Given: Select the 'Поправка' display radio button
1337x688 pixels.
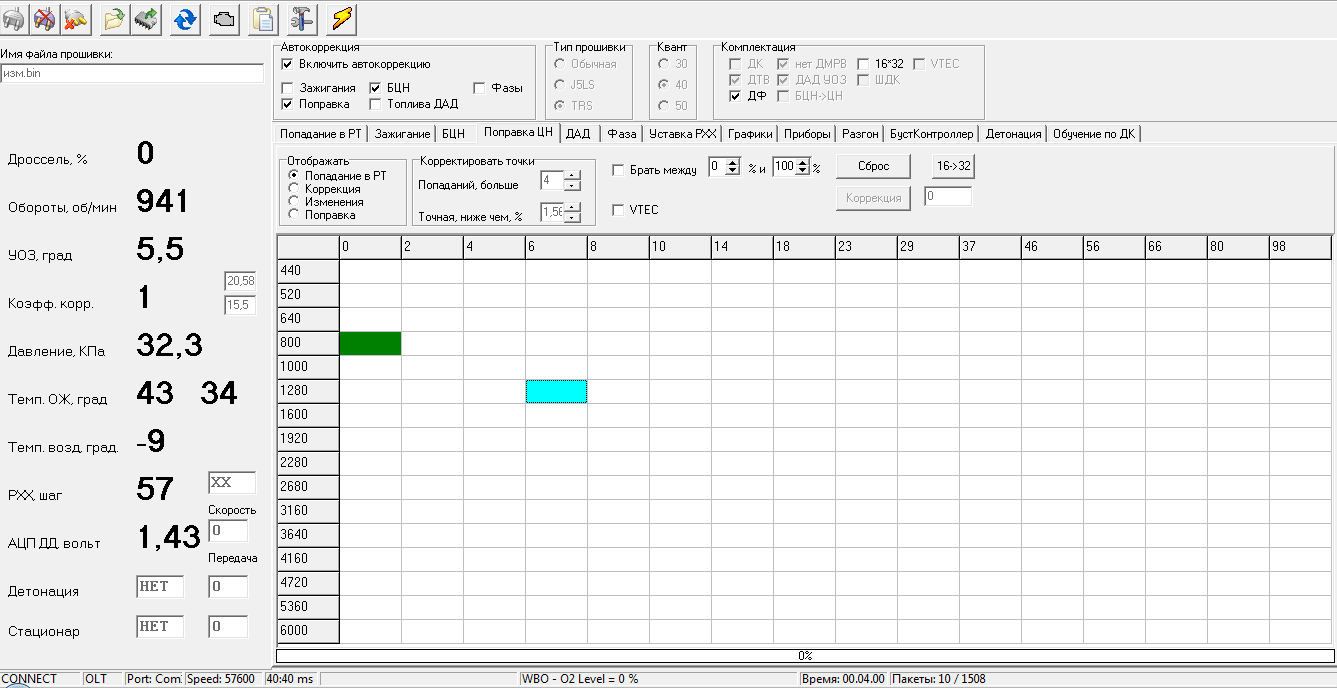Looking at the screenshot, I should point(294,215).
